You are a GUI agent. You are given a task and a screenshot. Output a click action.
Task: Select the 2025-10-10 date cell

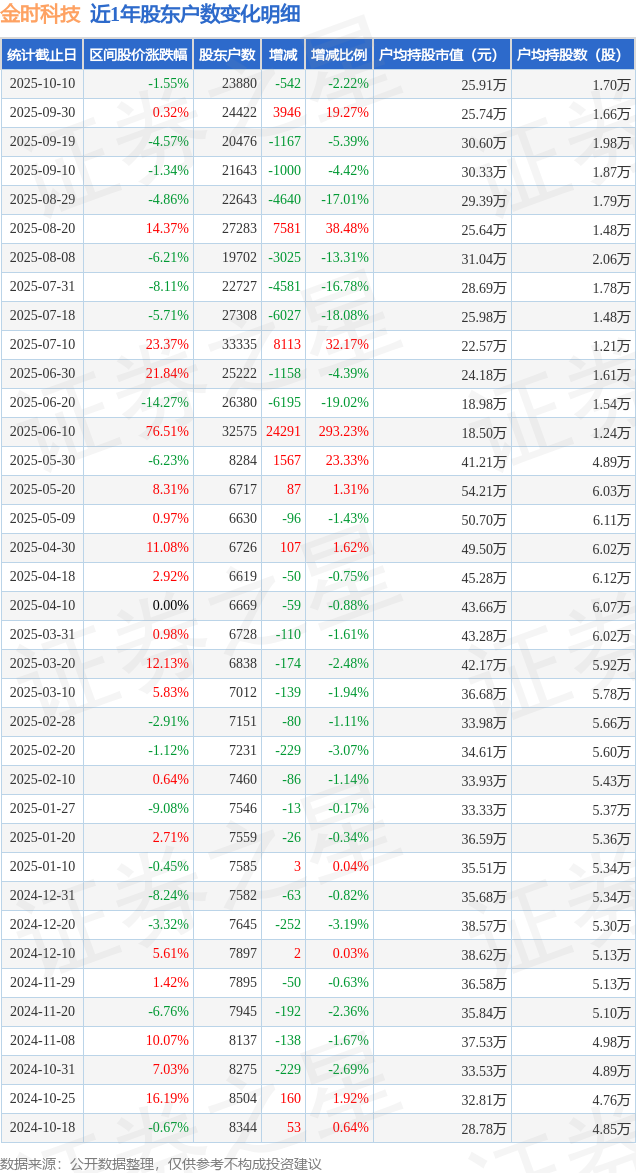click(42, 84)
